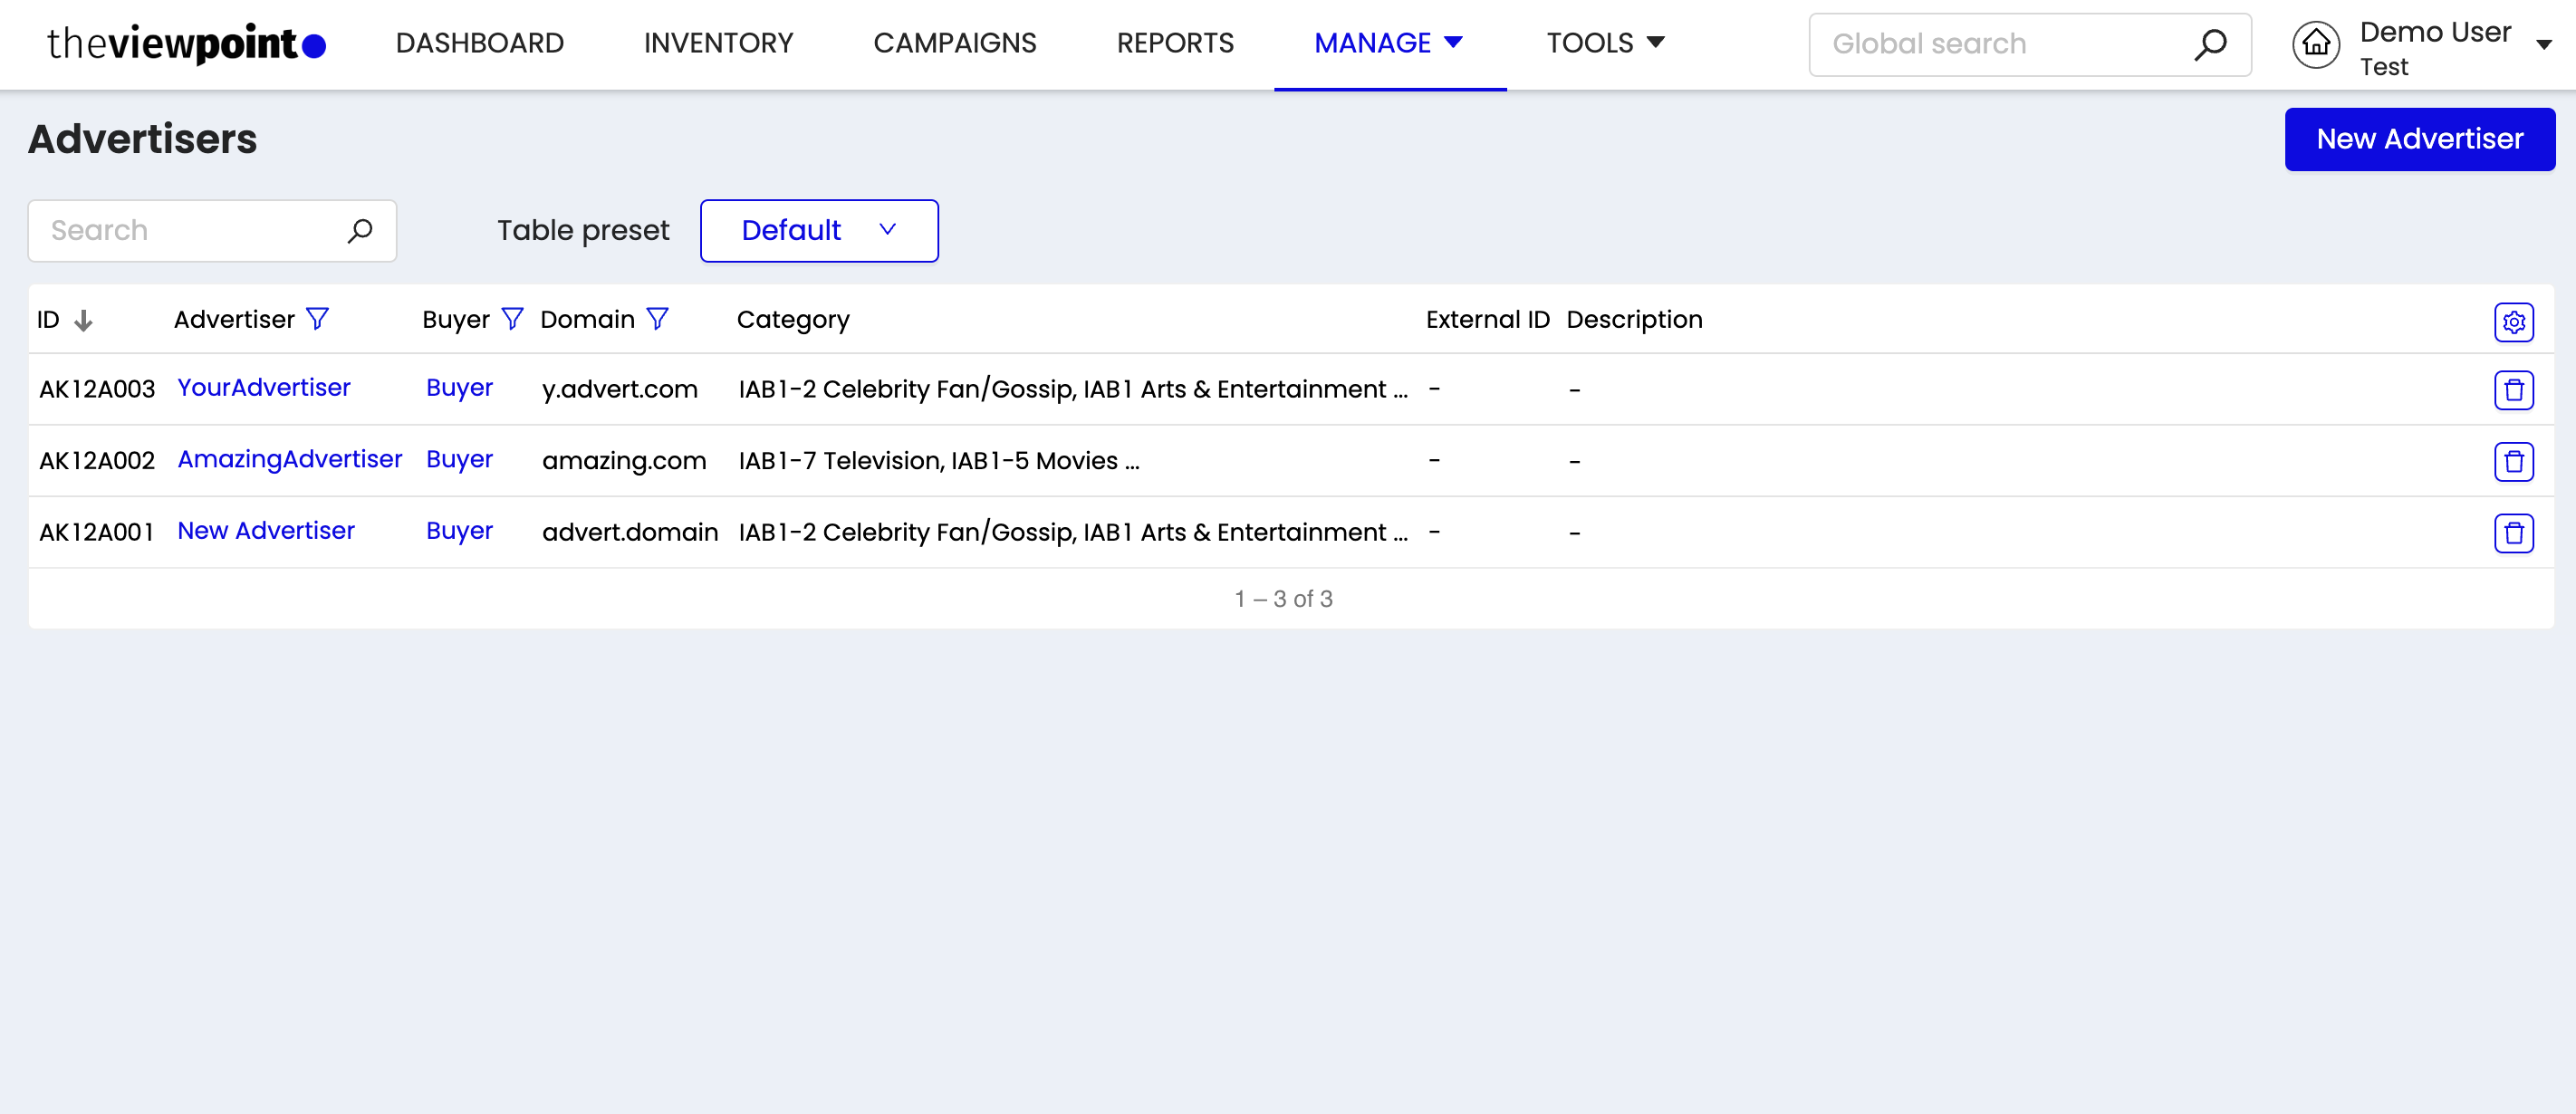The height and width of the screenshot is (1114, 2576).
Task: Select the AK12A003 ID cell
Action: [x=97, y=390]
